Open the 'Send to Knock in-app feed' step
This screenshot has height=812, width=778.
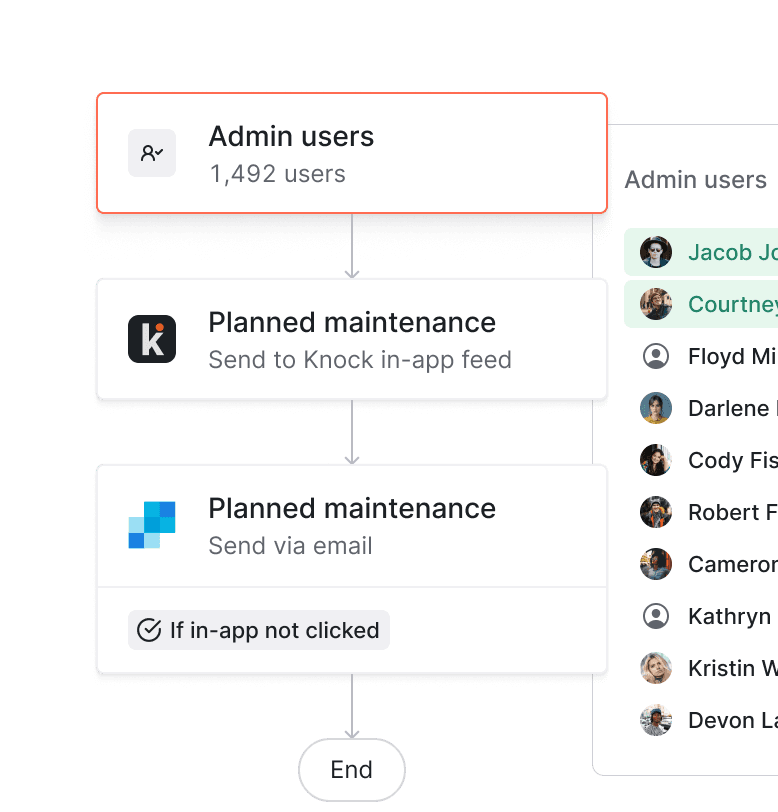pos(351,338)
